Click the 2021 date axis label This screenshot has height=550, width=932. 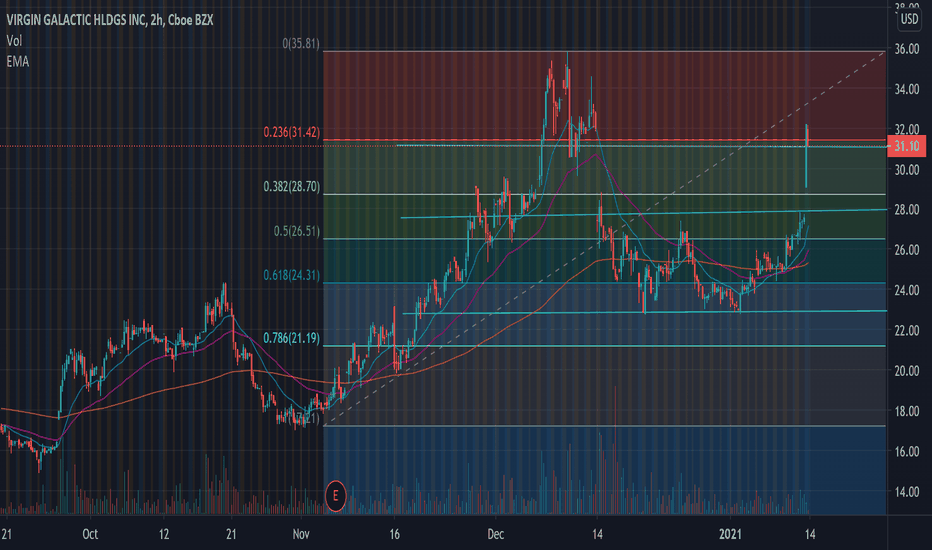[731, 534]
